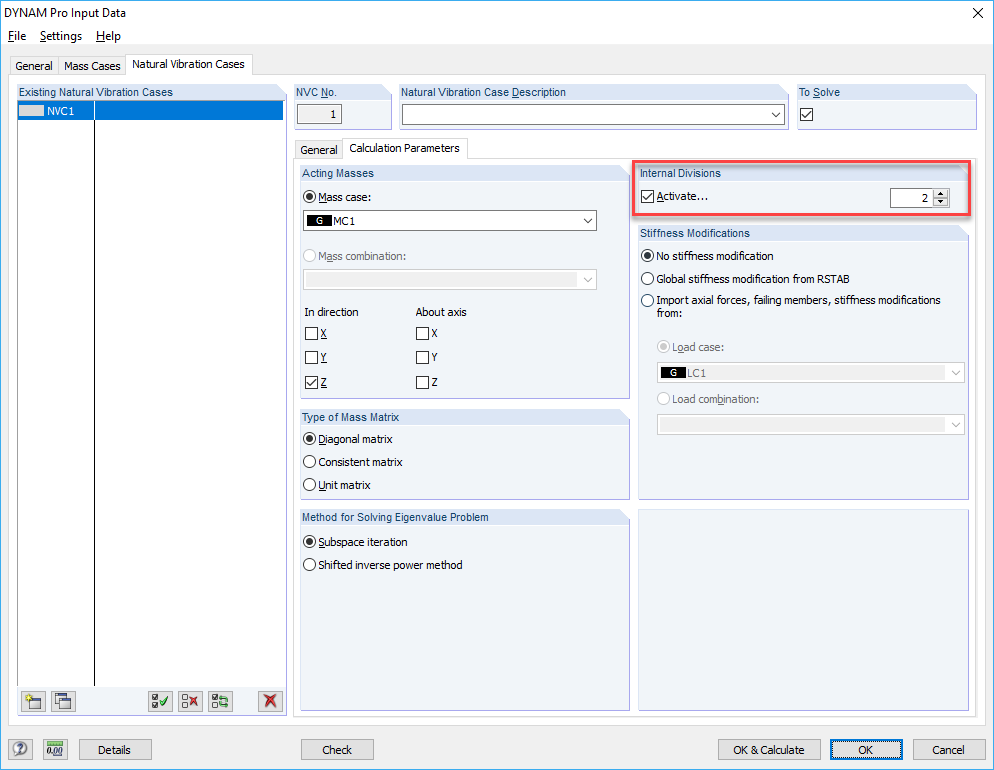Enable About axis X checkbox
This screenshot has width=994, height=770.
[x=422, y=333]
